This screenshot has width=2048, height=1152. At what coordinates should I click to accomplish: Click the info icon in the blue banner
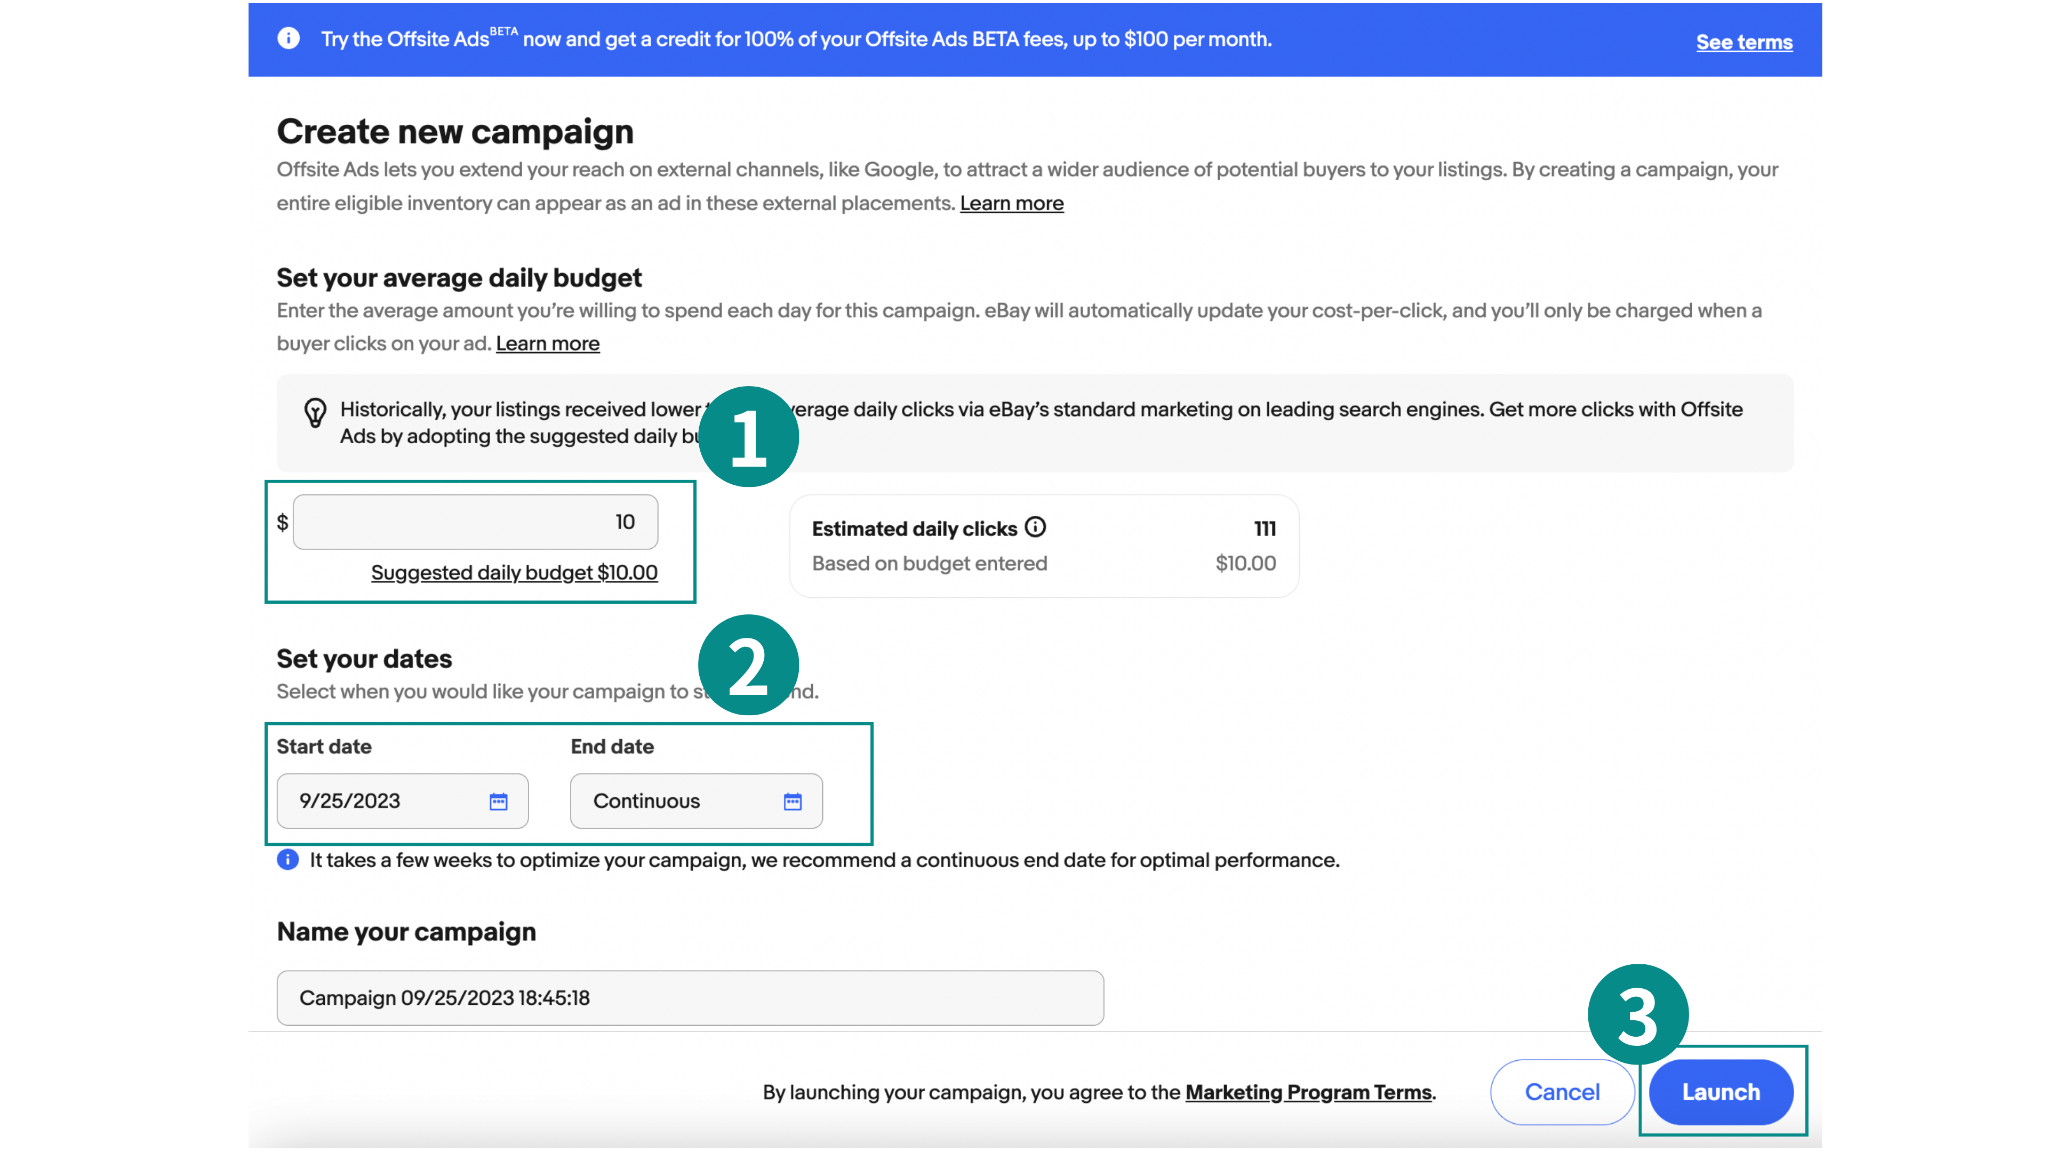tap(289, 39)
